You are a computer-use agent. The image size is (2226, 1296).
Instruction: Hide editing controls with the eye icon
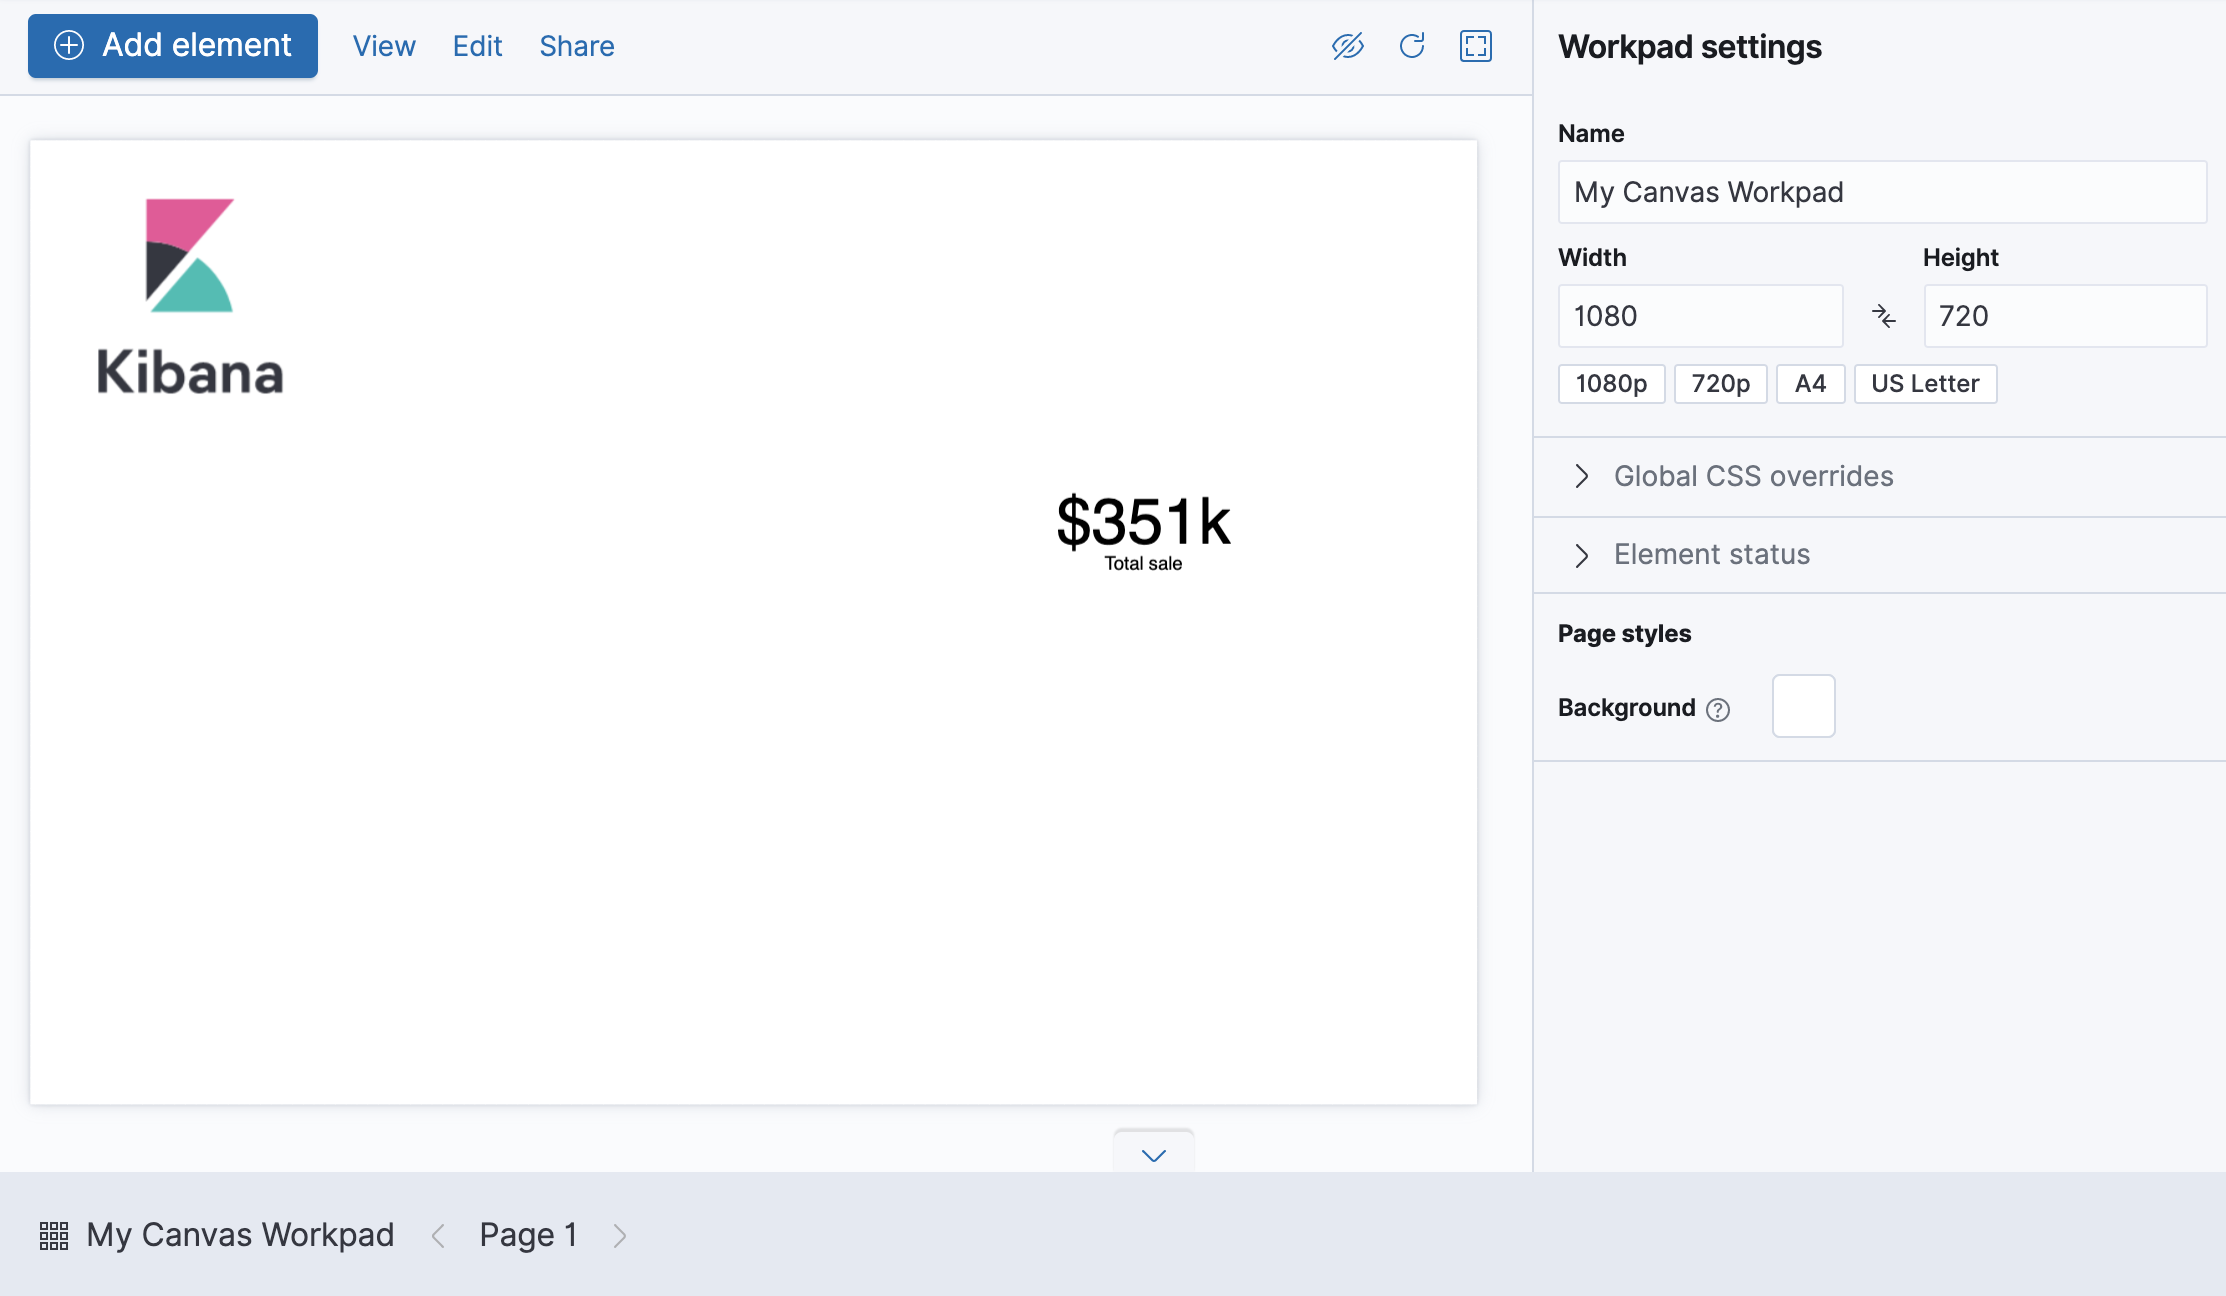(1348, 46)
